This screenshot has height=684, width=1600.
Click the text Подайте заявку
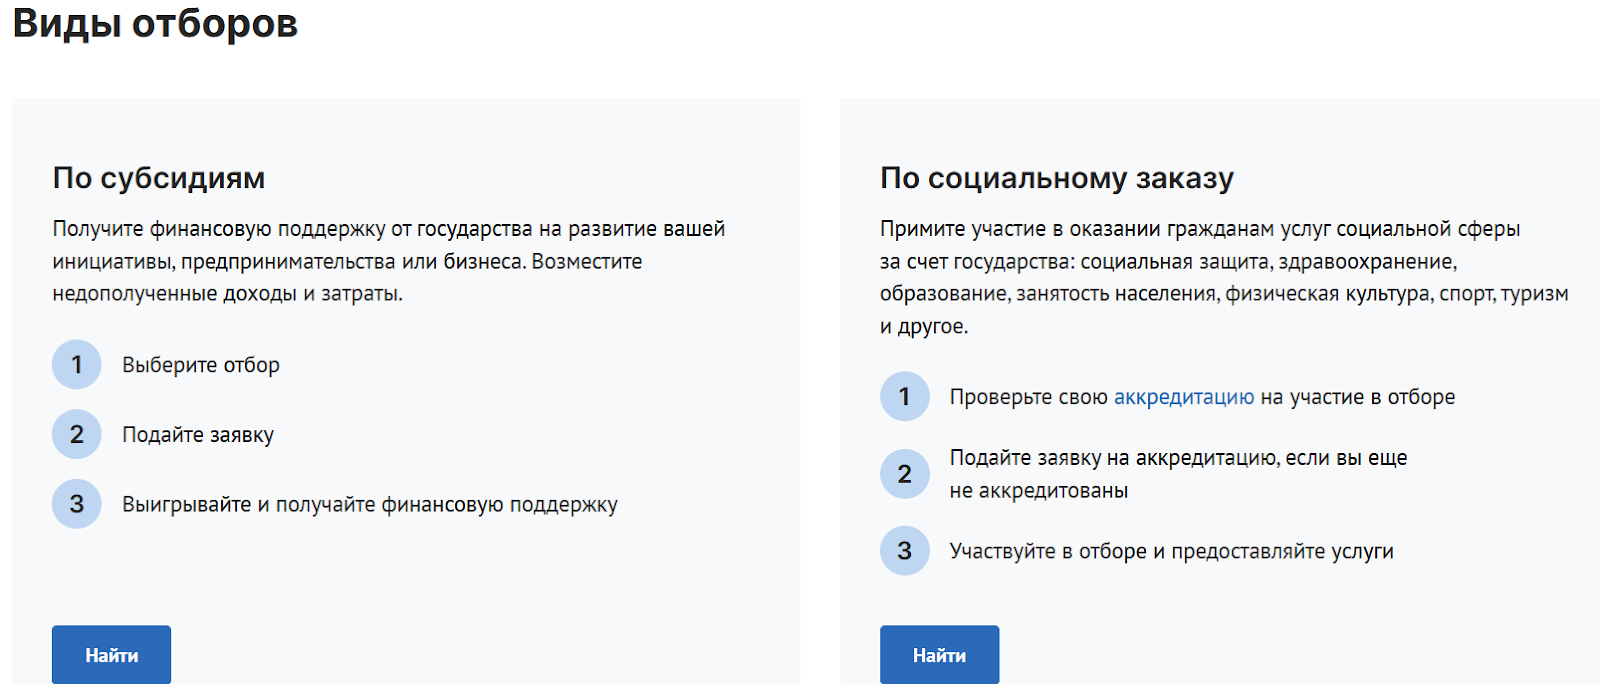click(198, 435)
